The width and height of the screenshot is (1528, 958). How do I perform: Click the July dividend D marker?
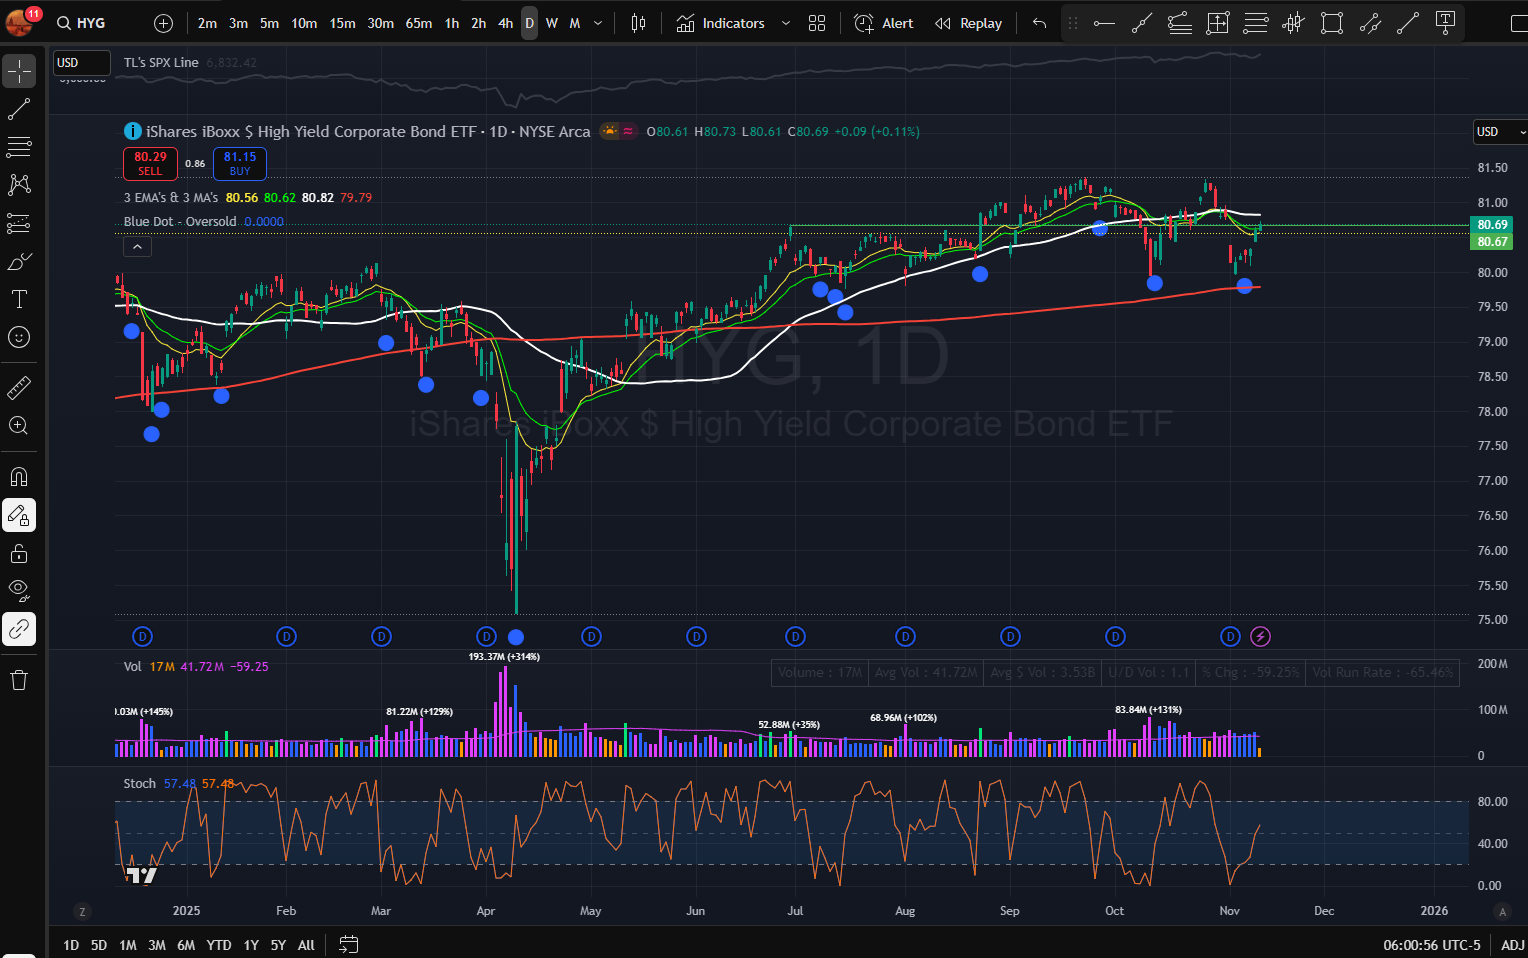796,636
